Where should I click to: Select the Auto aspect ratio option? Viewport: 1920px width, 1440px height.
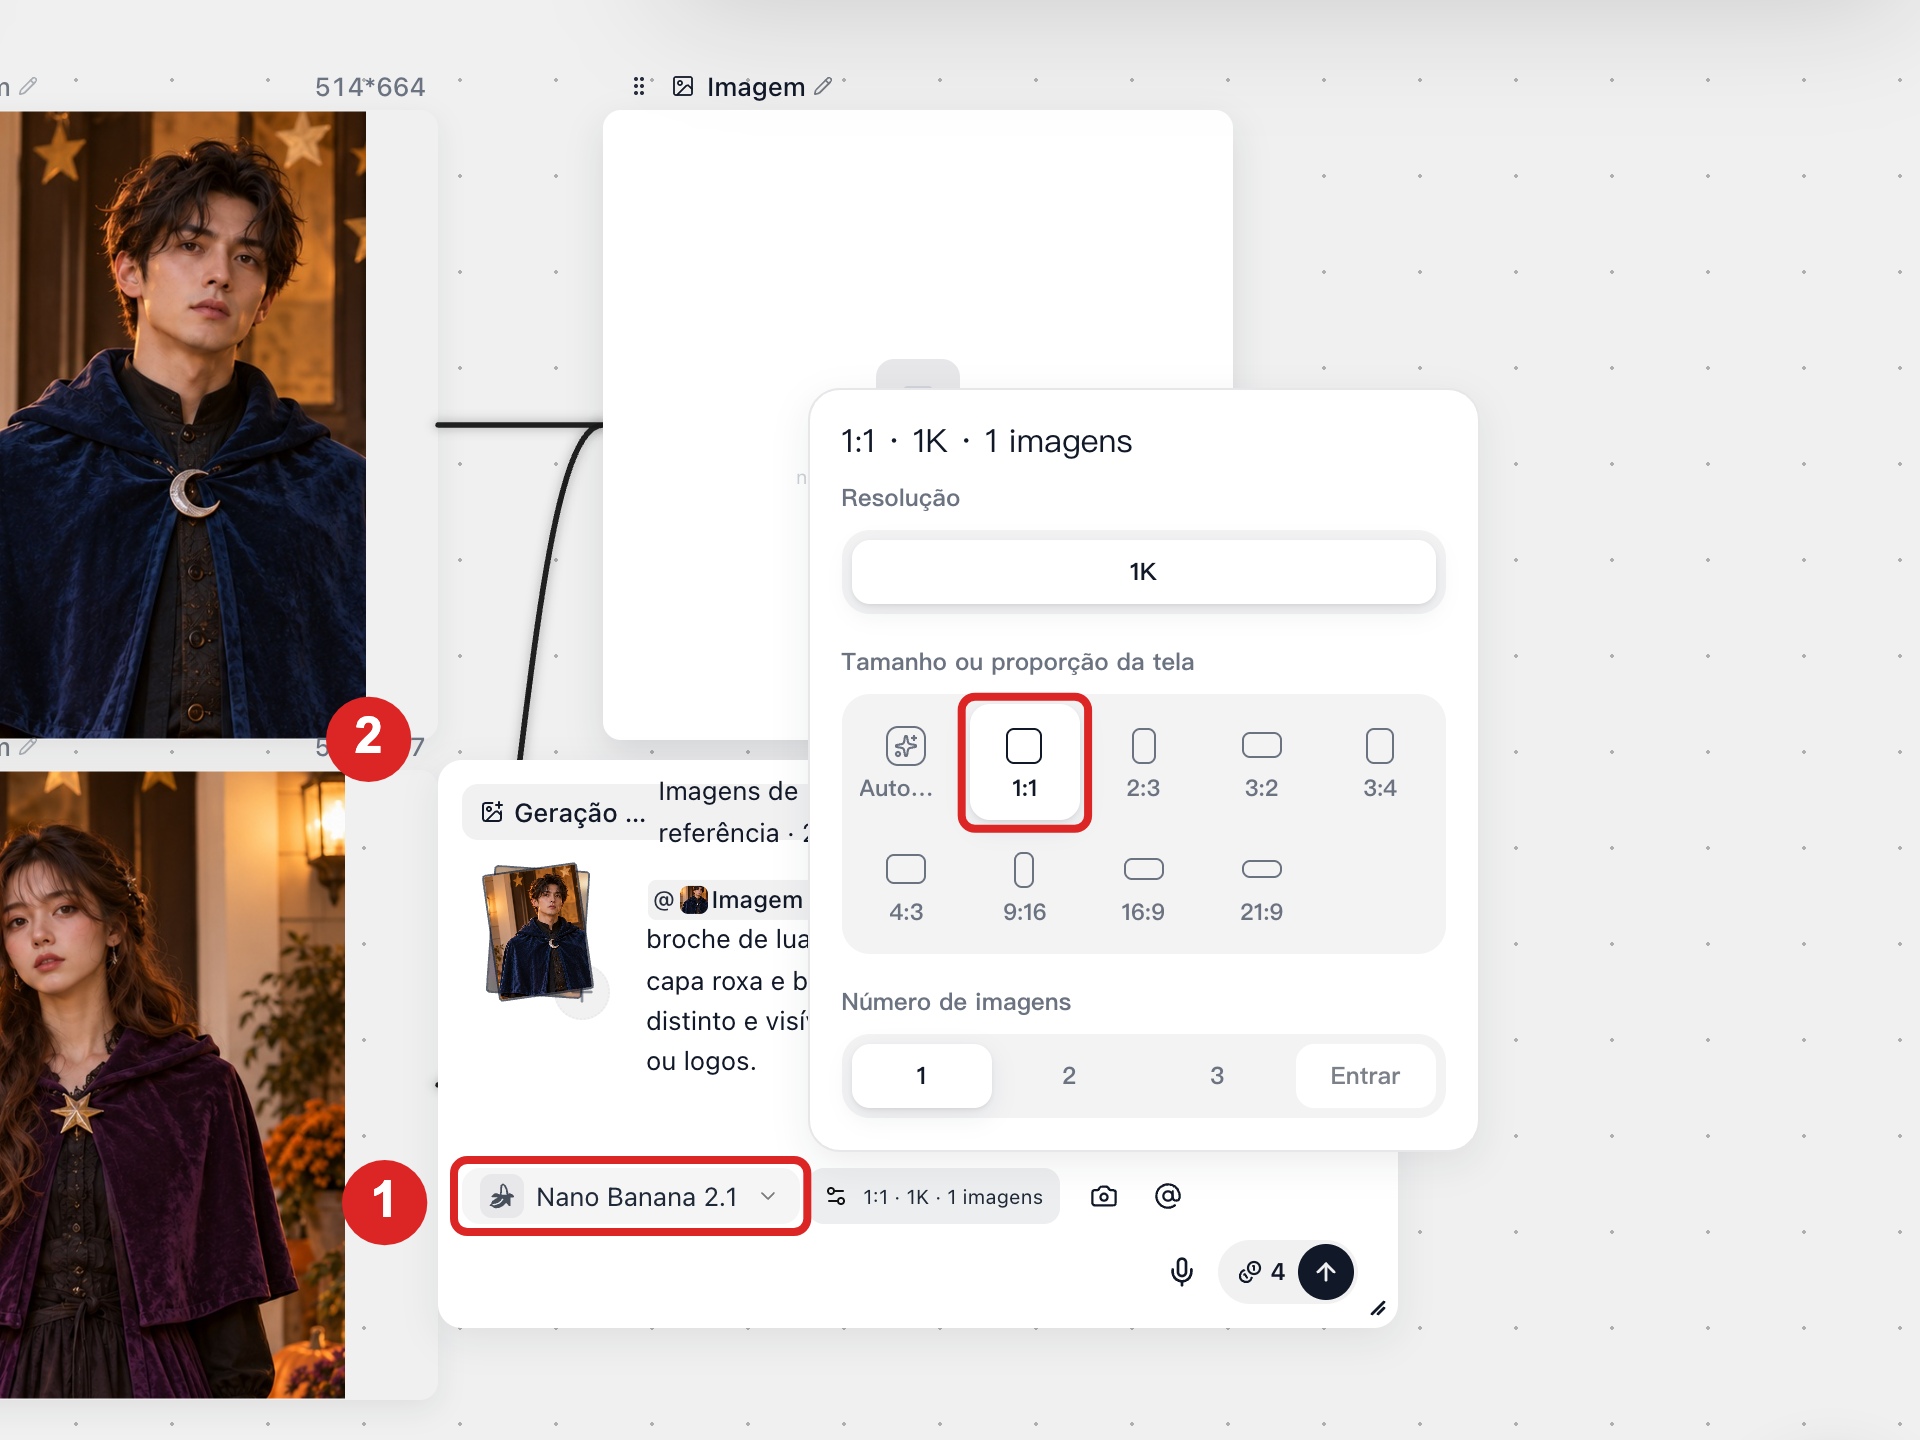pos(906,763)
